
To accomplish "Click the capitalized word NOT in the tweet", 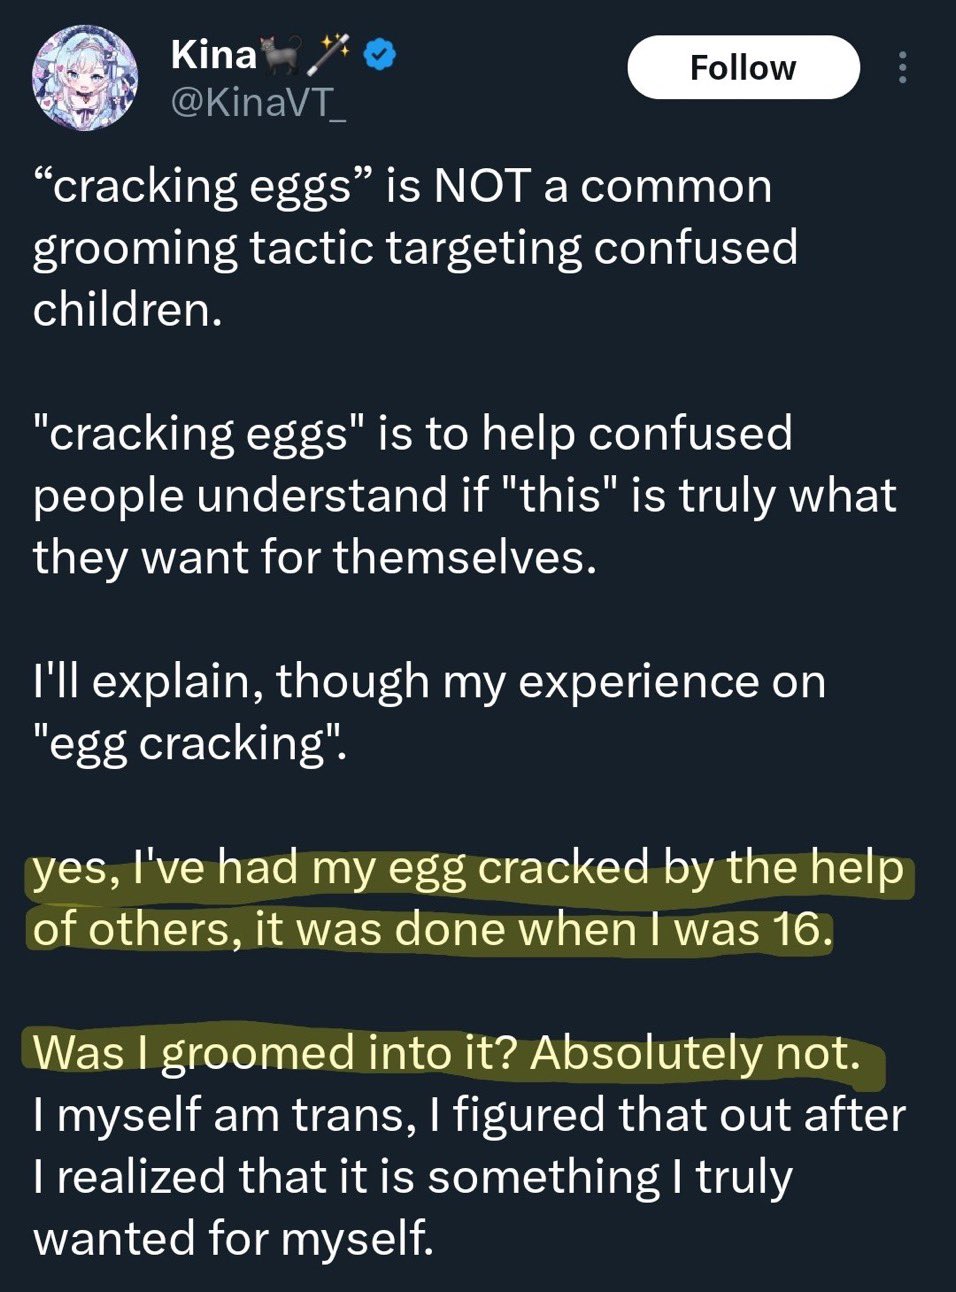I will tap(481, 187).
